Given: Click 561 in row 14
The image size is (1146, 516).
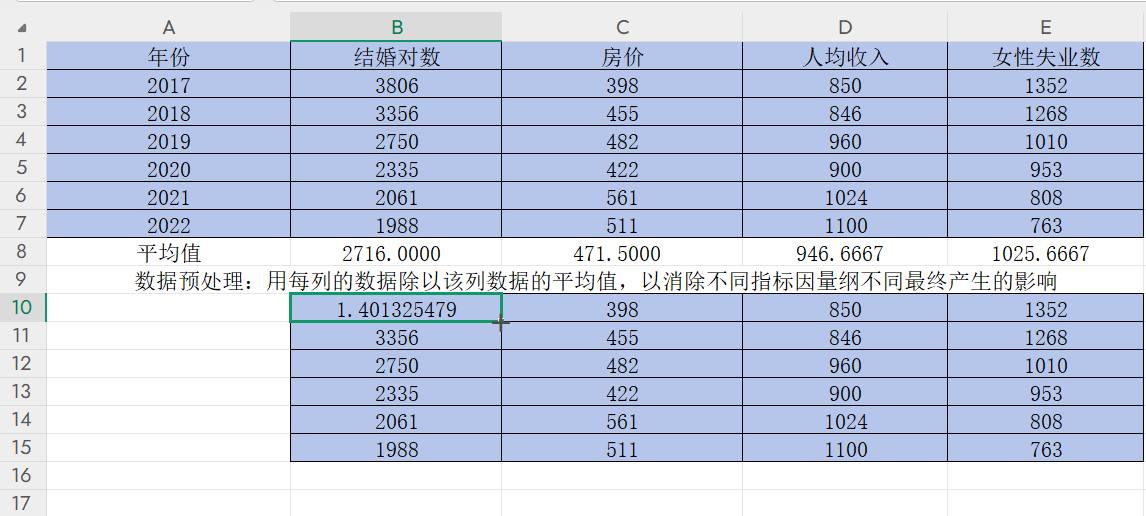Looking at the screenshot, I should click(x=622, y=420).
